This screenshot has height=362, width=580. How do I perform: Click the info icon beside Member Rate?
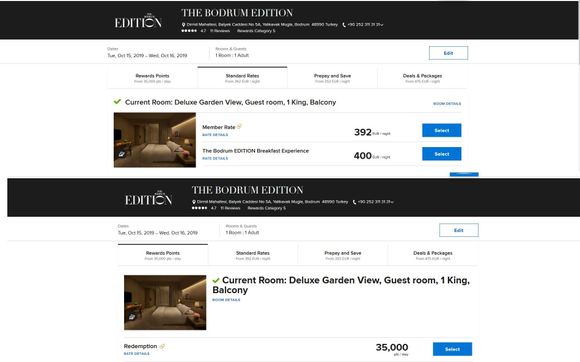(x=239, y=127)
